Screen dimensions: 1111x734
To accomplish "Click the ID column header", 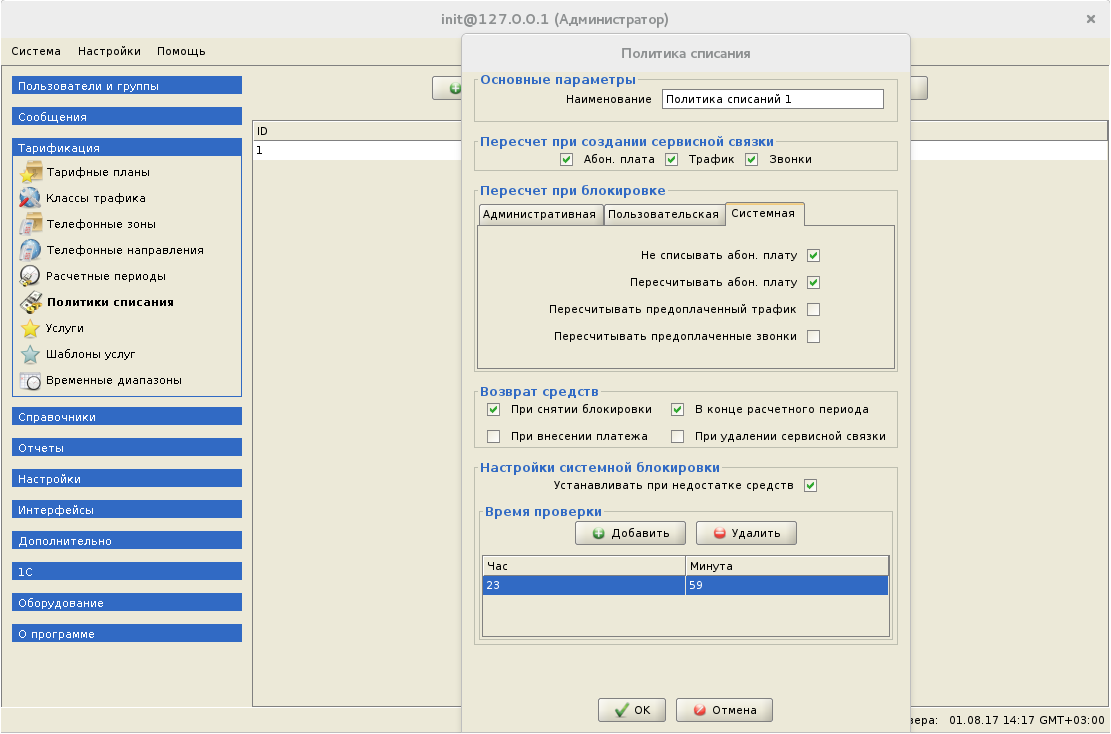I will (358, 131).
